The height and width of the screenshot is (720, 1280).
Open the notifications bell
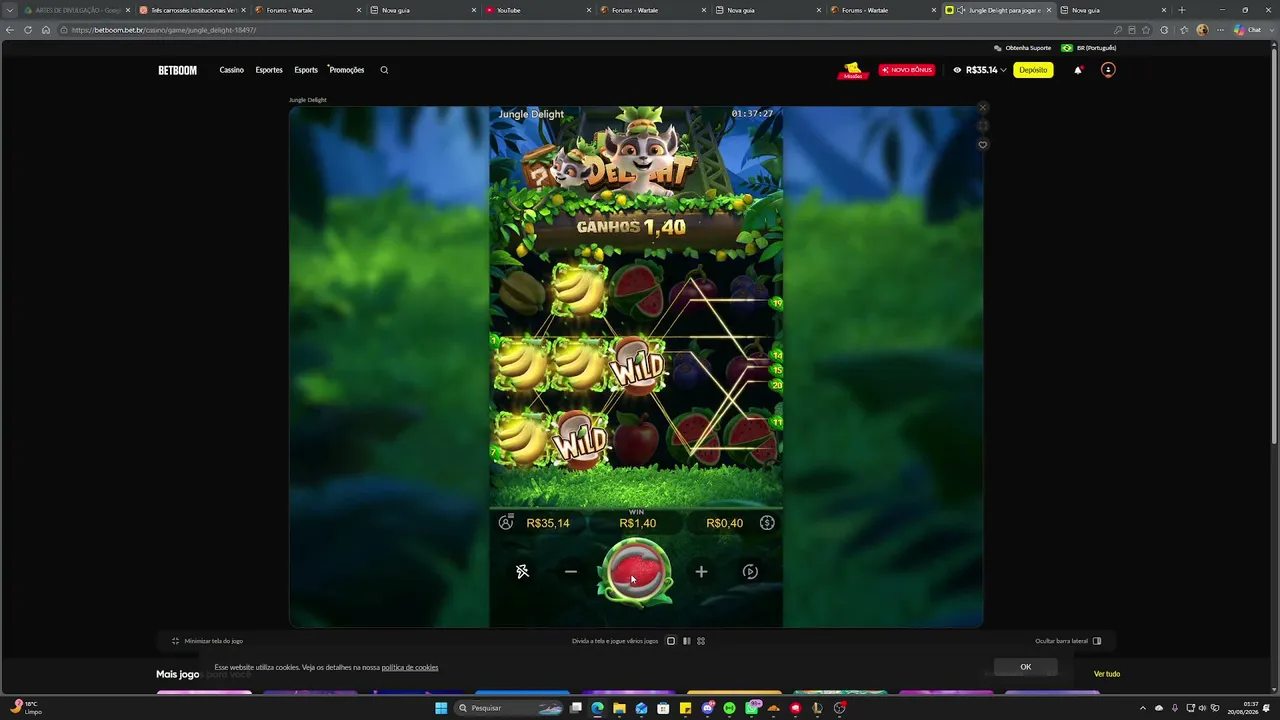(x=1078, y=70)
